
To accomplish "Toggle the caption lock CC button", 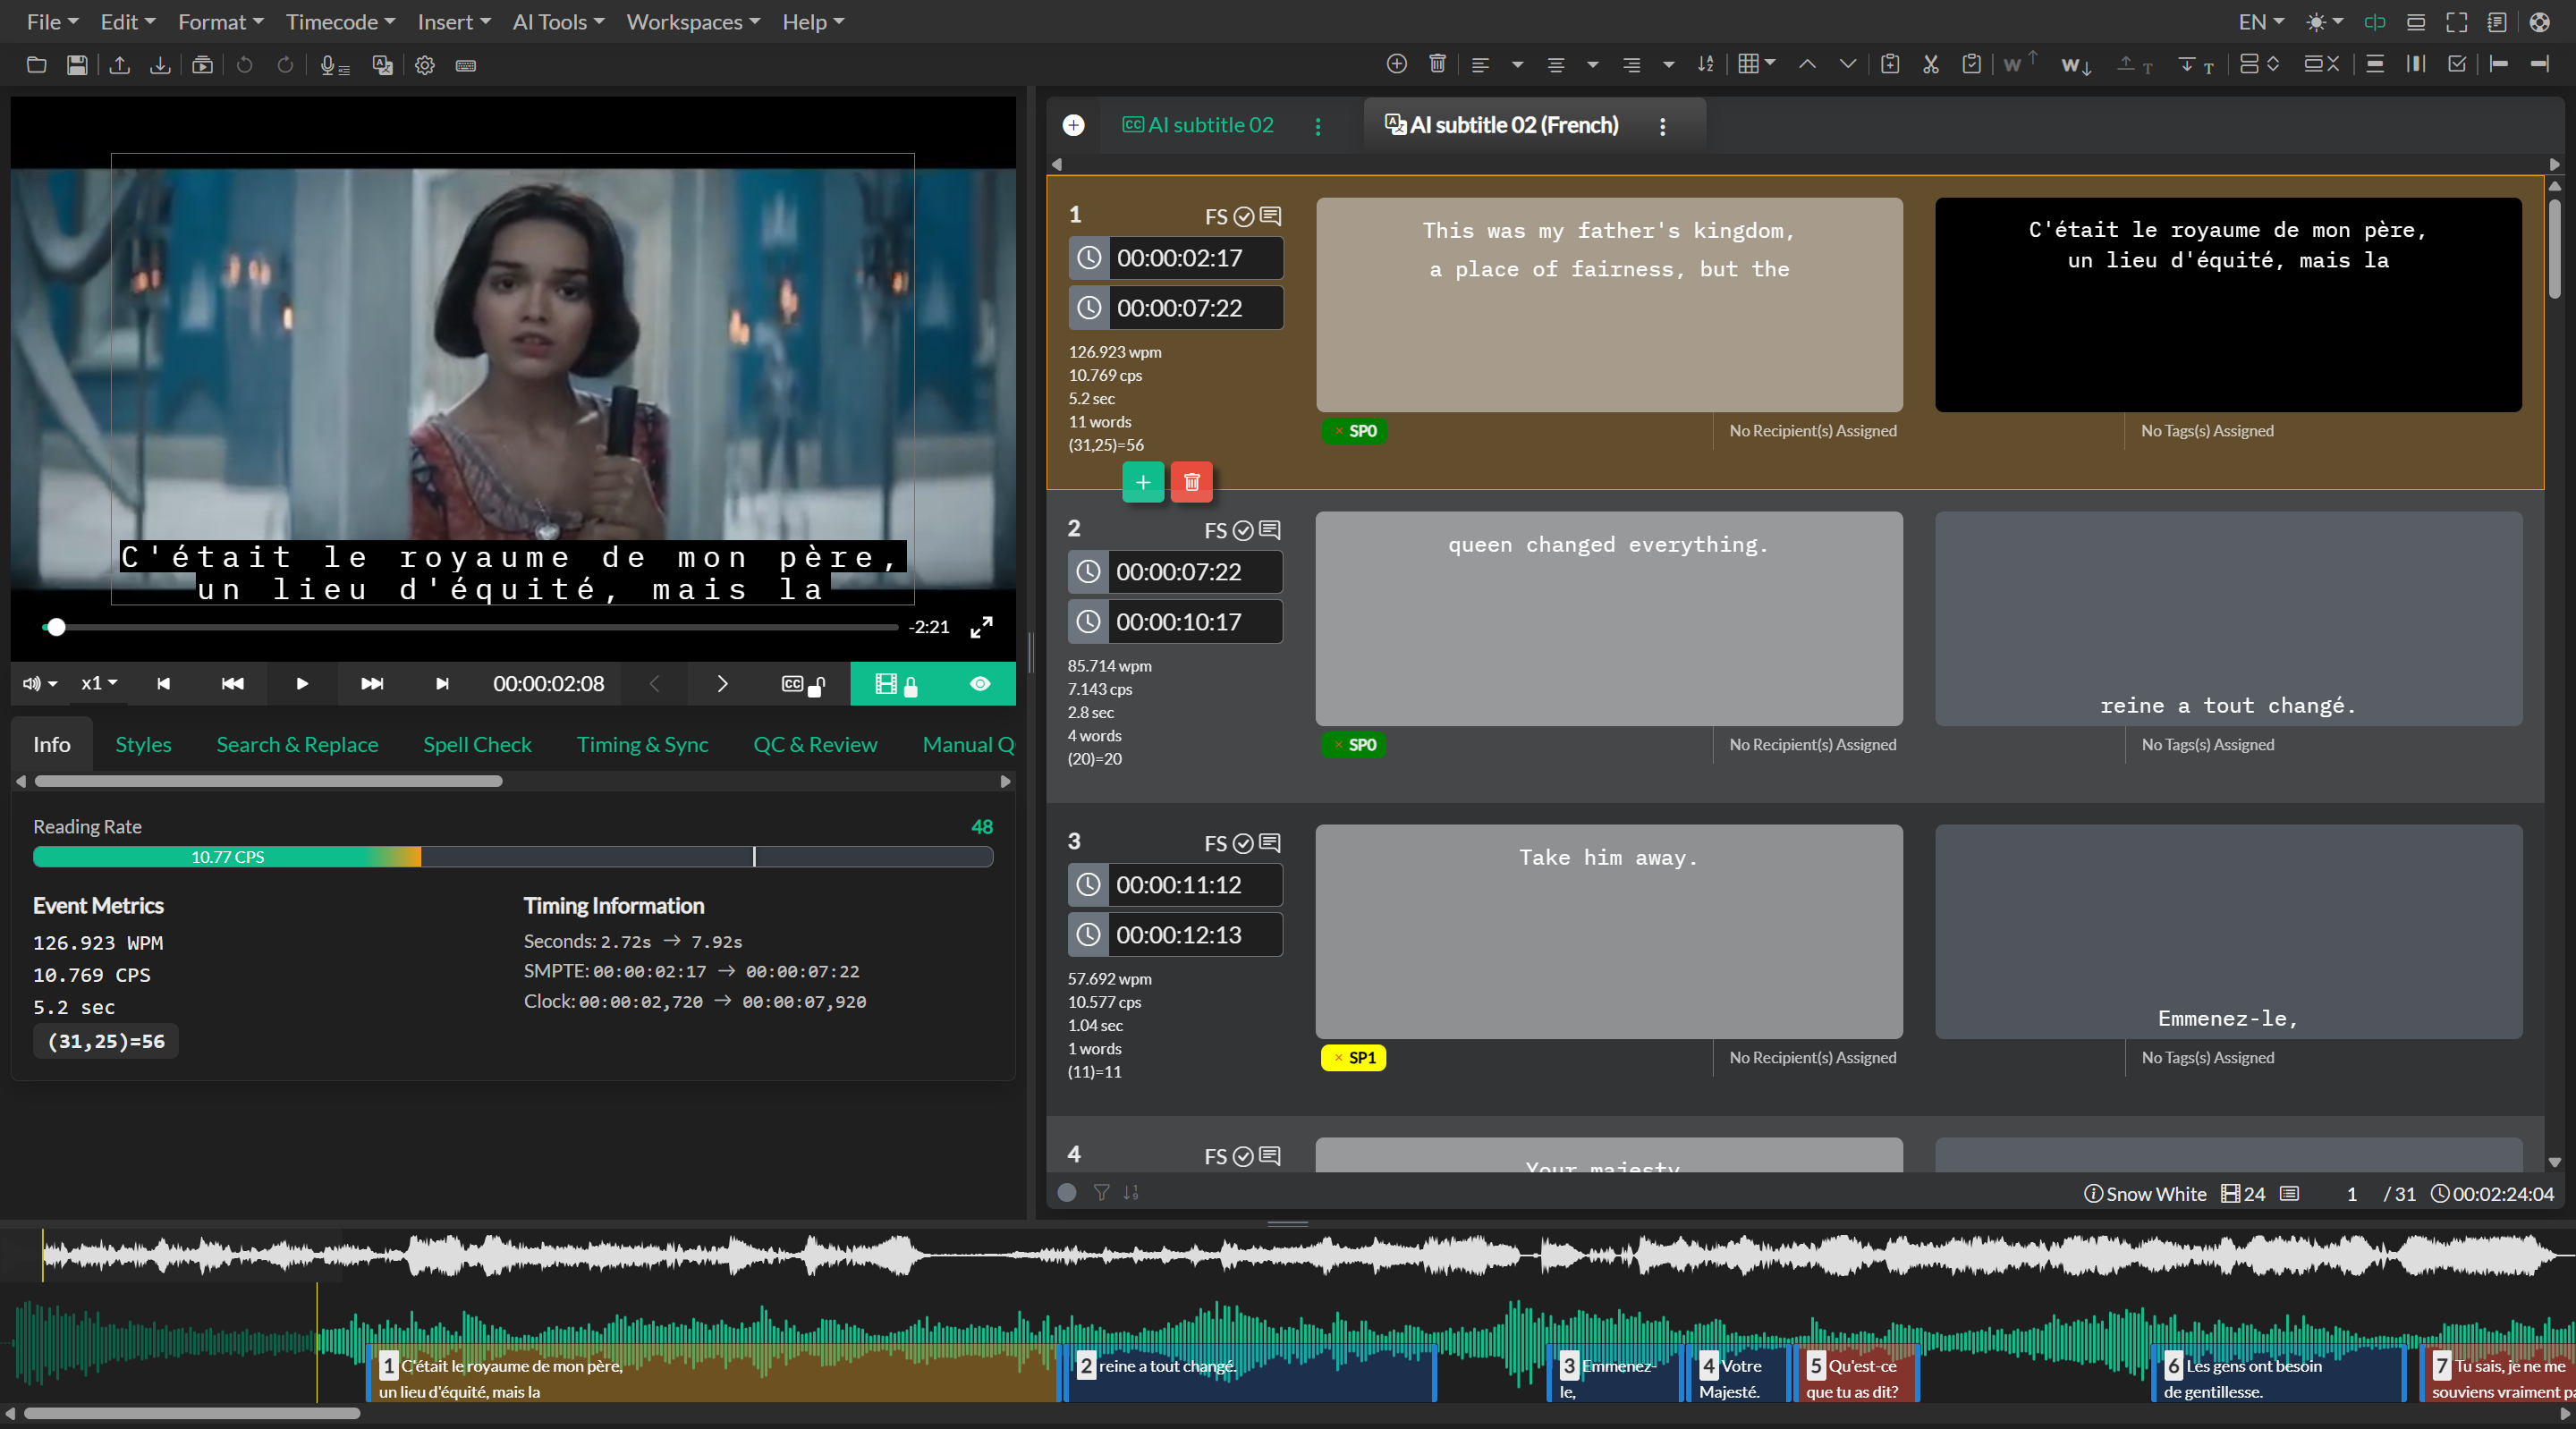I will coord(803,684).
